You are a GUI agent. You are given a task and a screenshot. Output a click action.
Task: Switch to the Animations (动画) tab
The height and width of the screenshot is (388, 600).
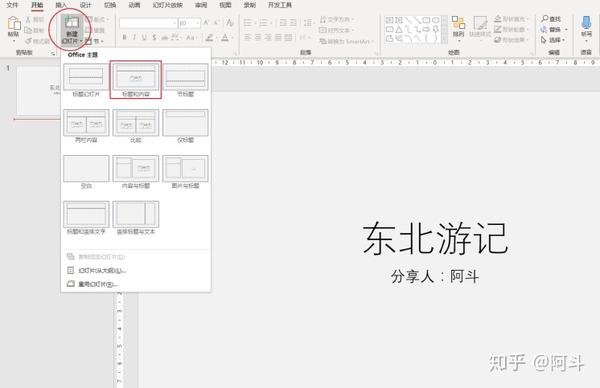coord(134,5)
